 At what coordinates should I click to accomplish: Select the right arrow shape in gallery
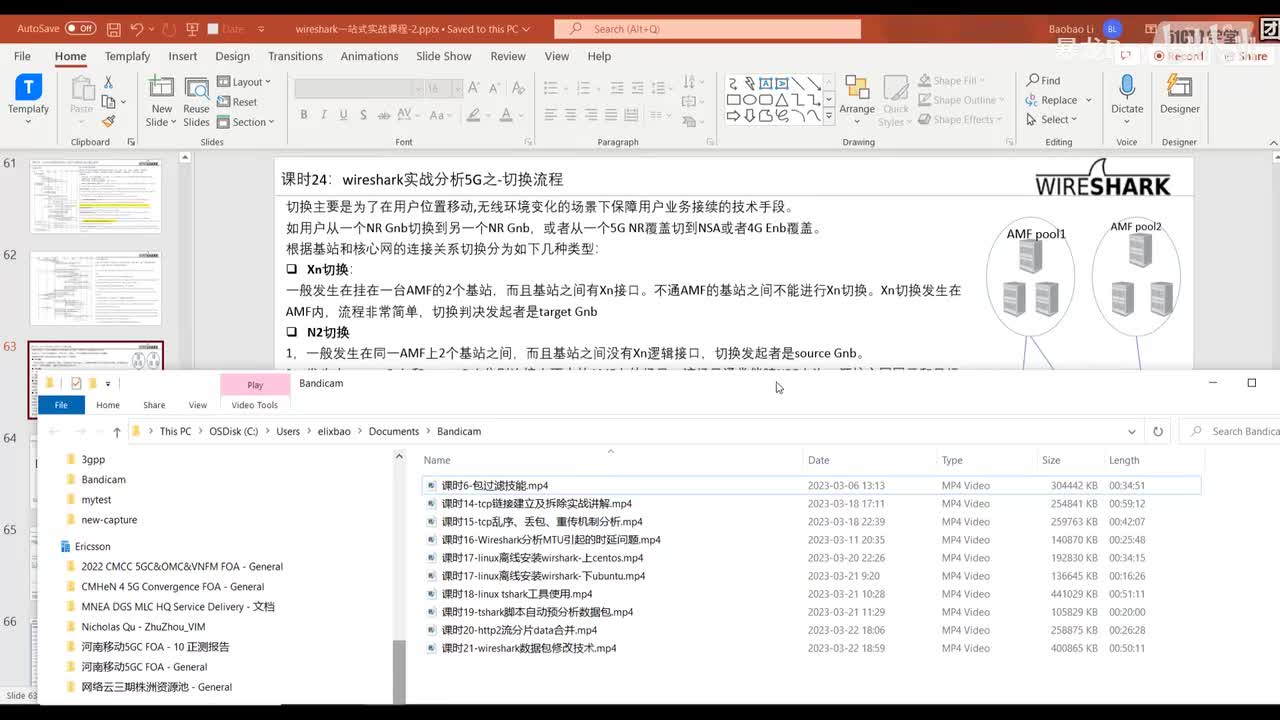[x=734, y=117]
